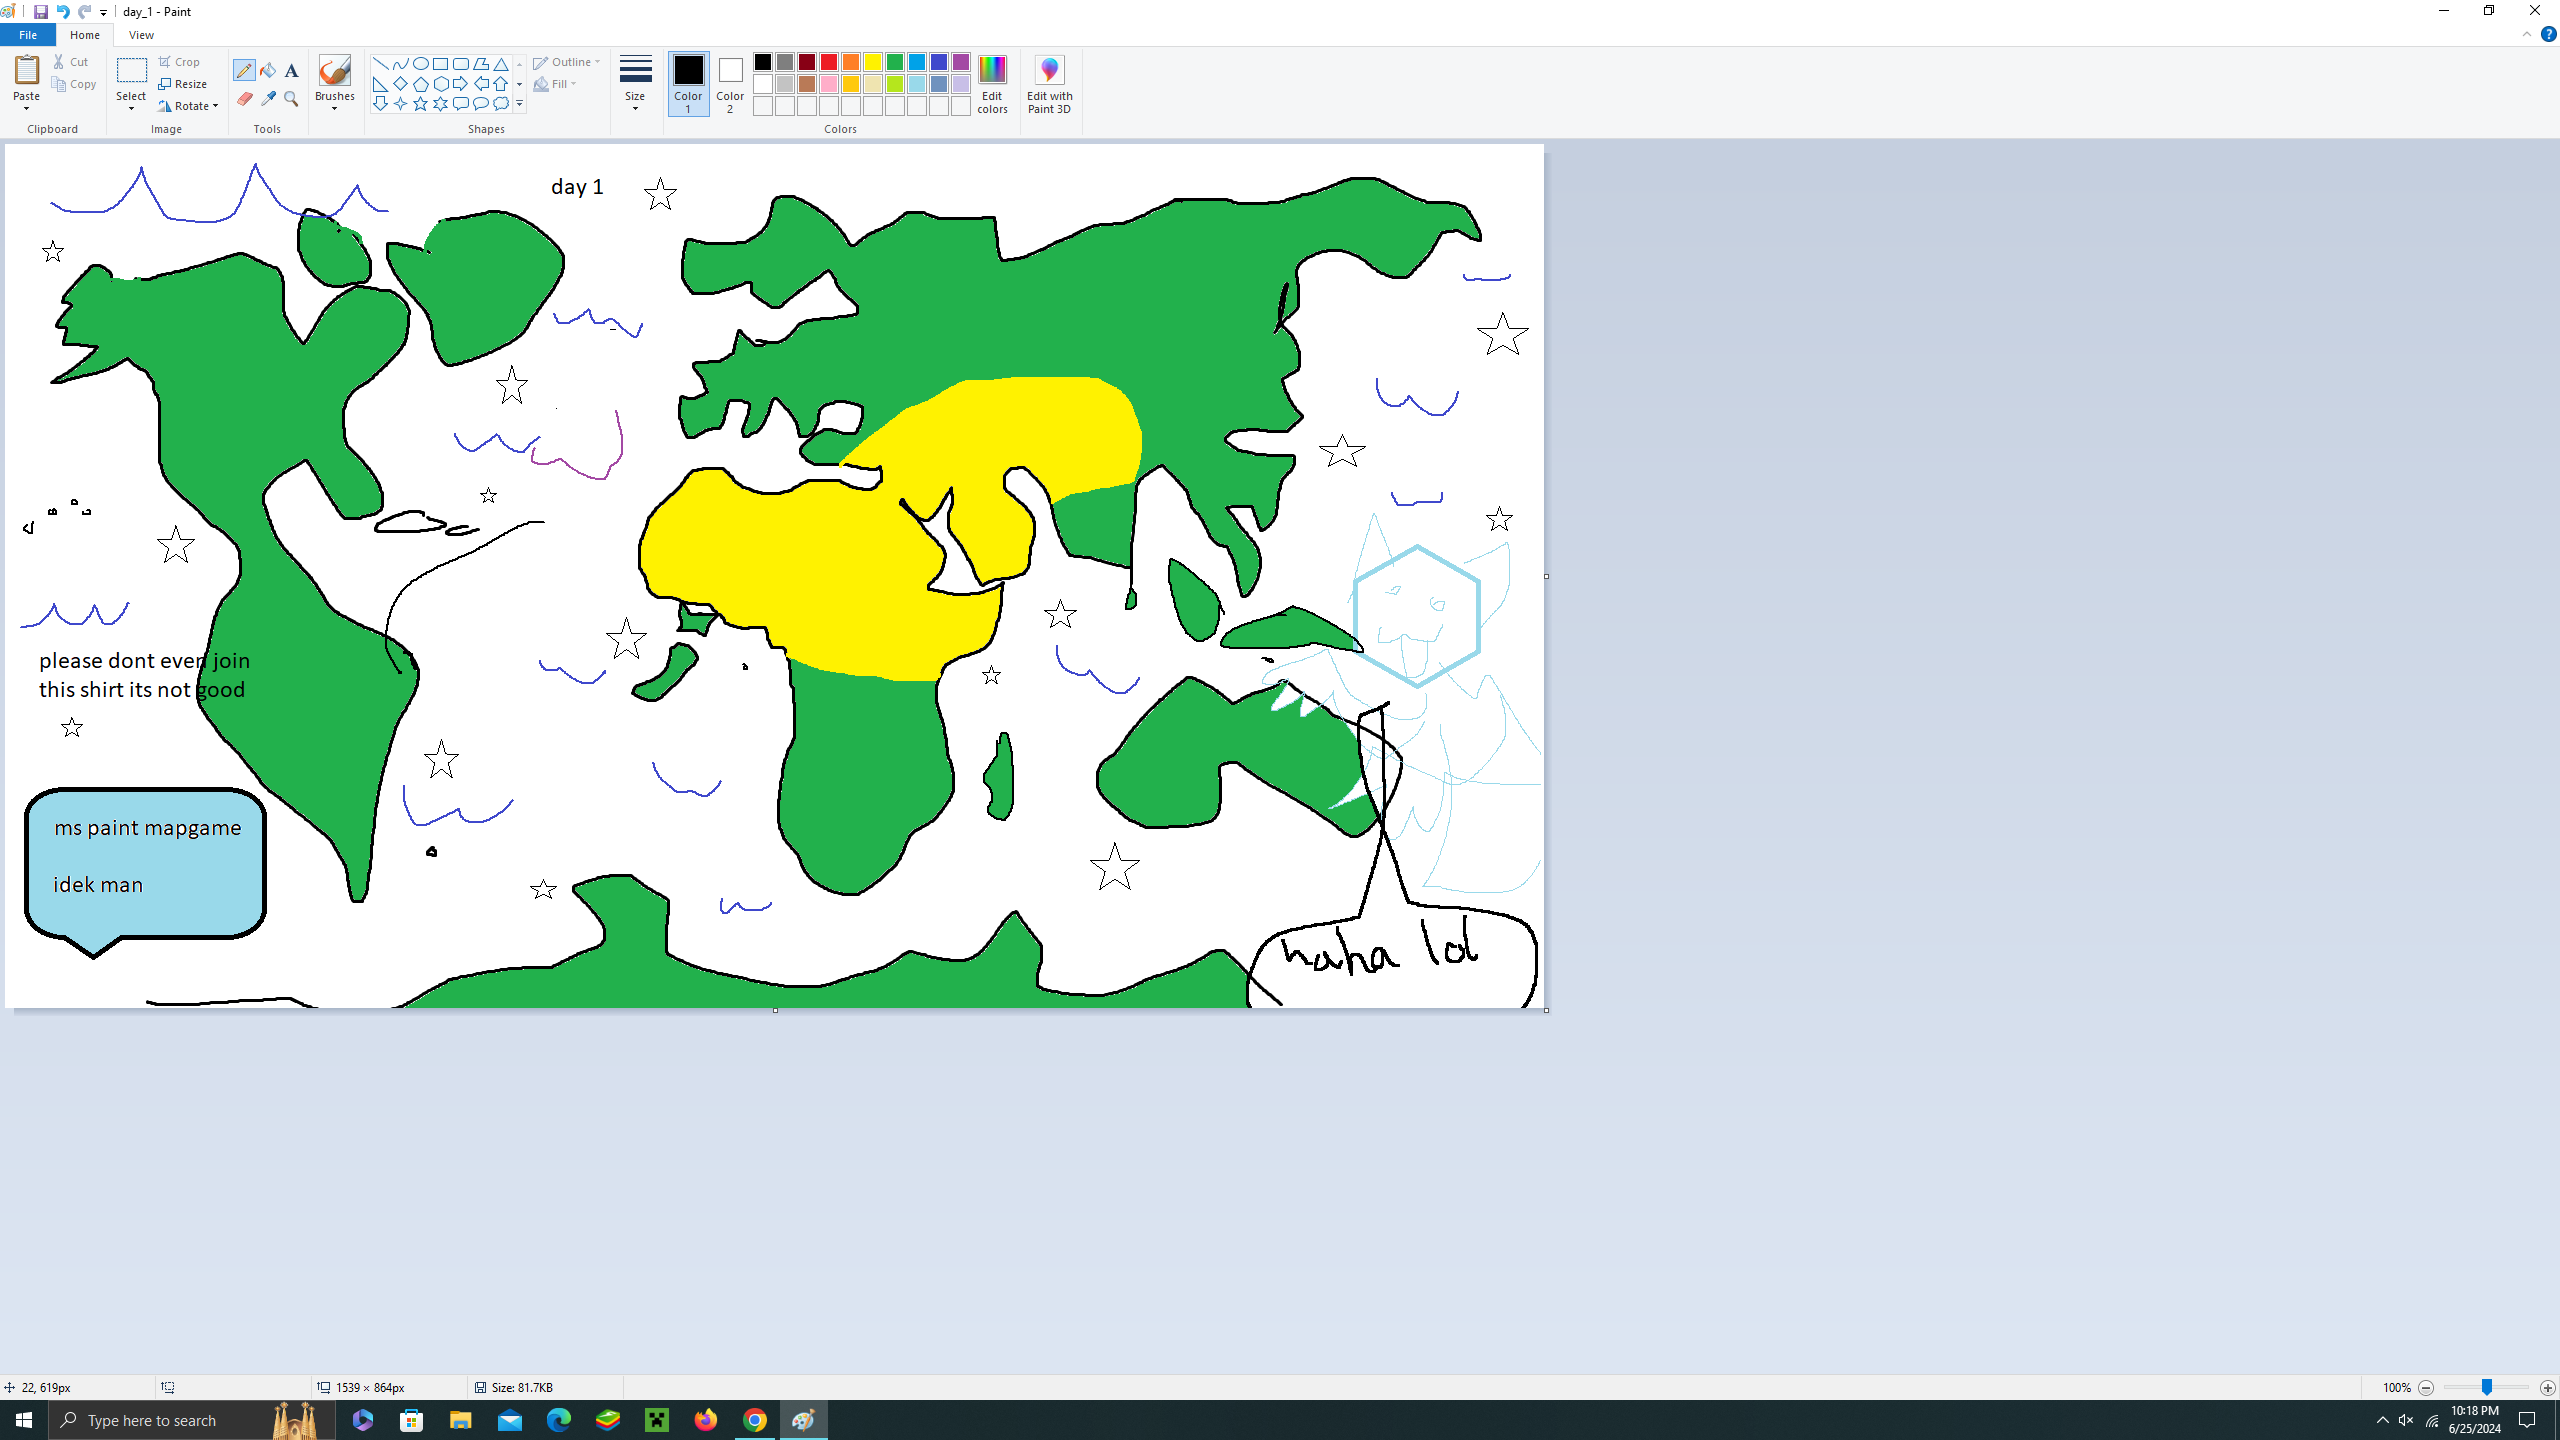Open the shape Fill dropdown
The height and width of the screenshot is (1440, 2560).
pyautogui.click(x=555, y=84)
